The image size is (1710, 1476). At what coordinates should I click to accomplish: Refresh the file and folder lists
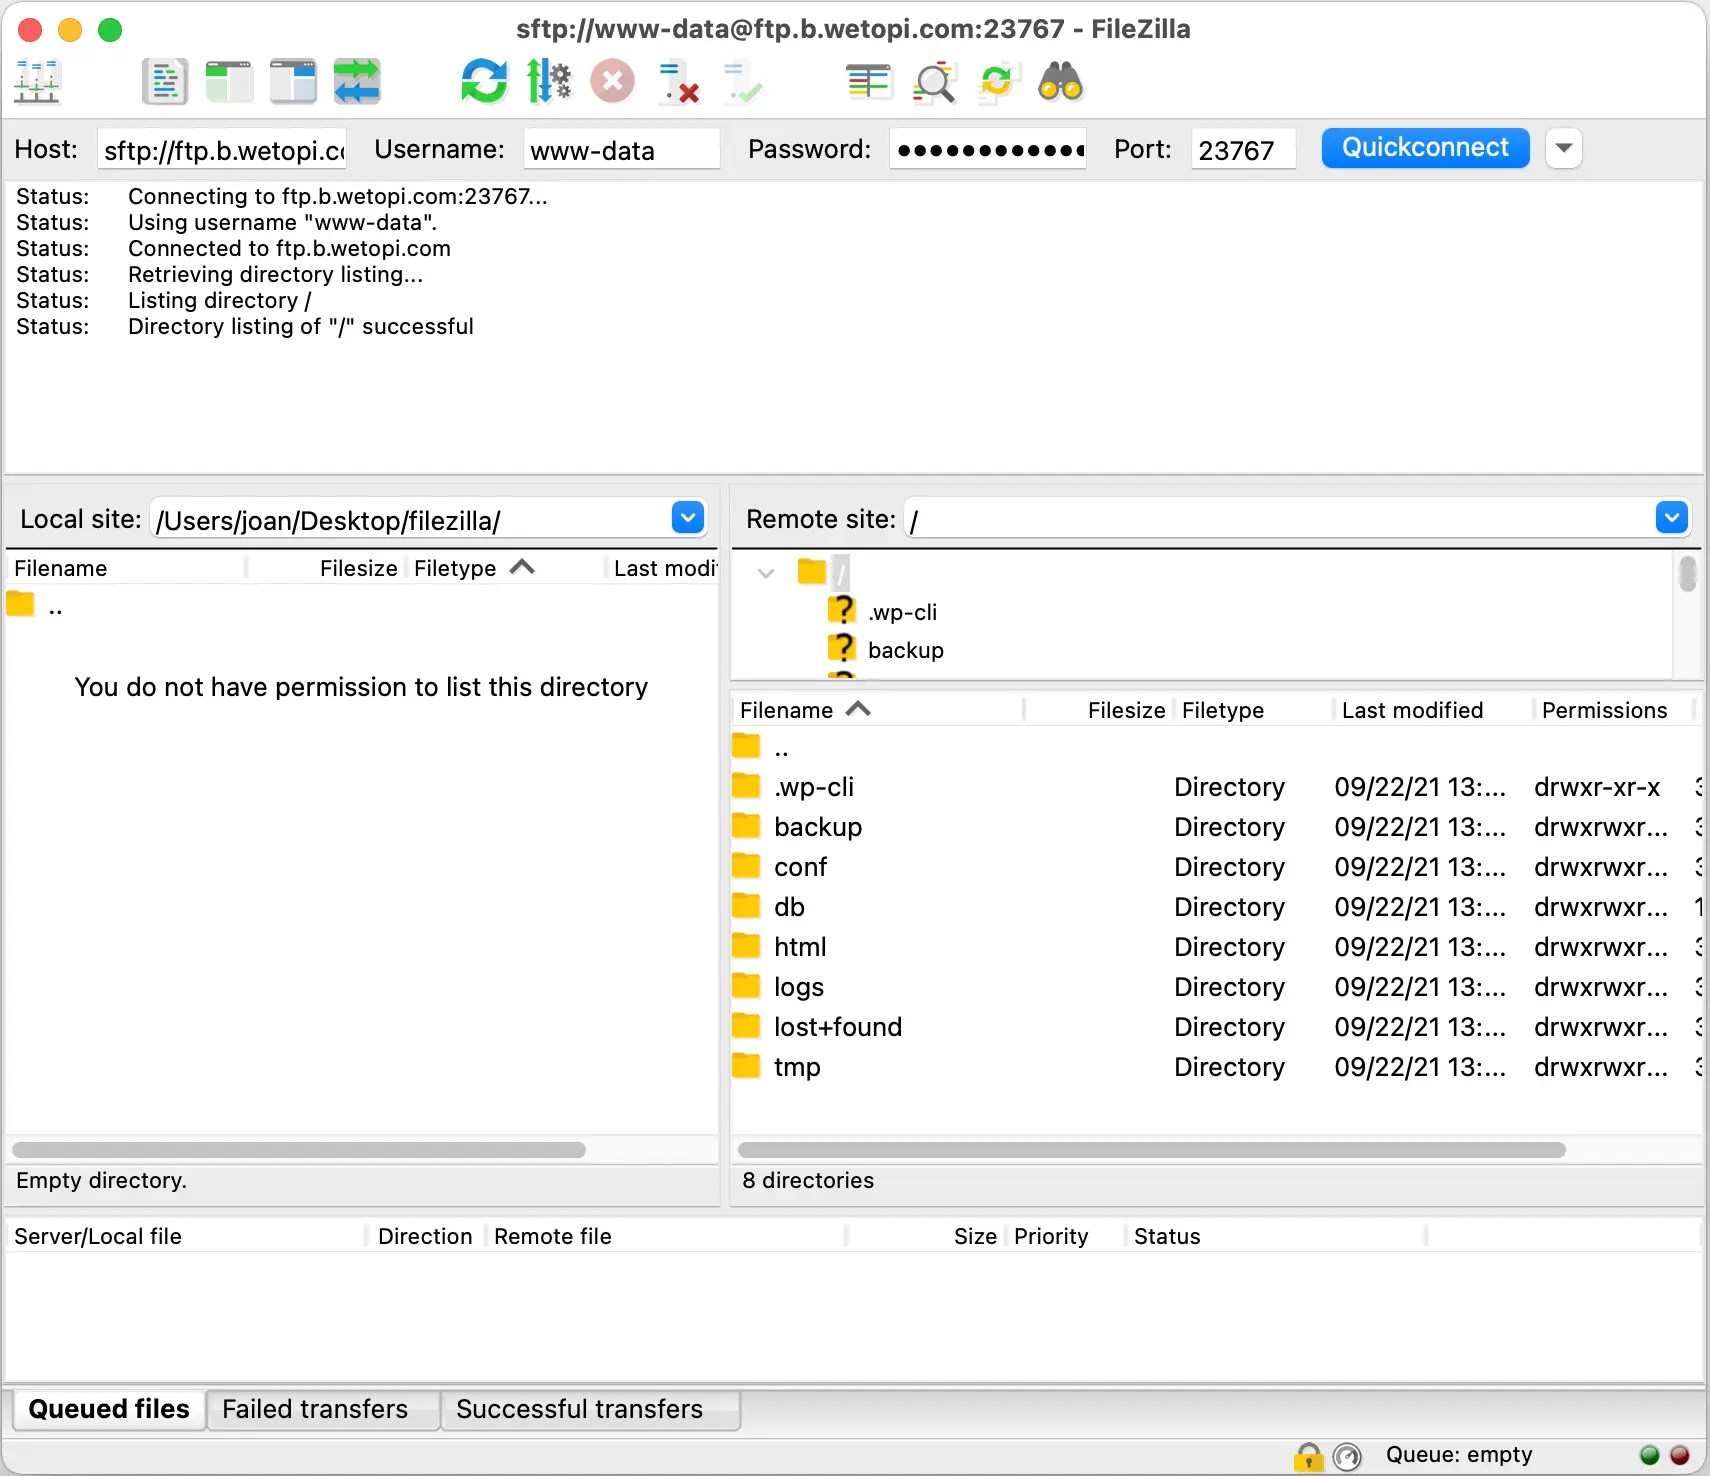pos(483,81)
